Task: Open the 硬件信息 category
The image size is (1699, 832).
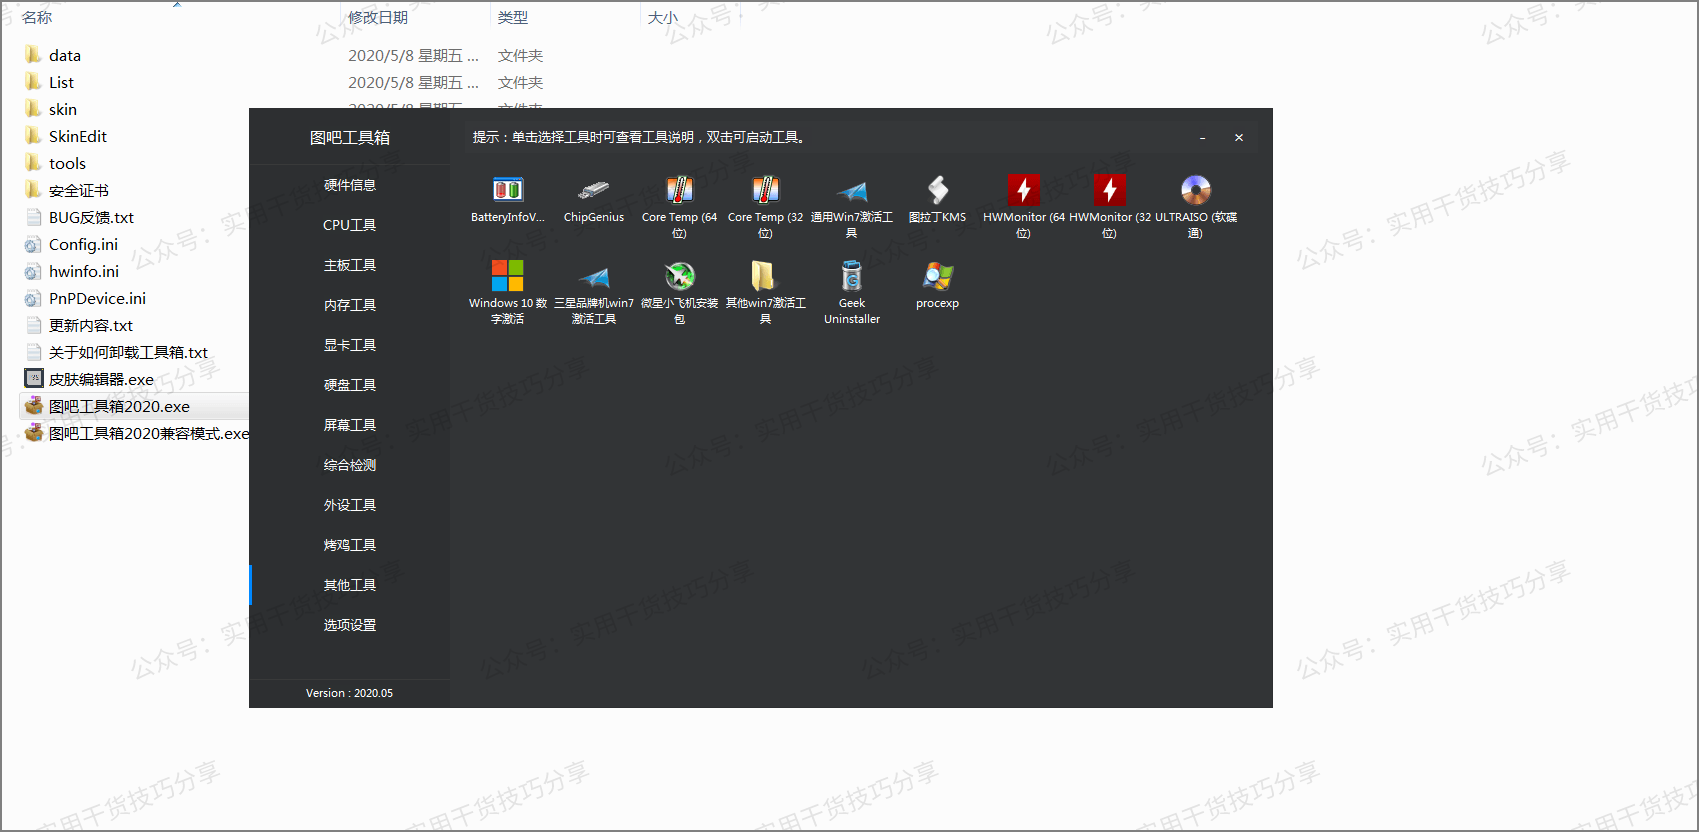Action: [x=350, y=185]
